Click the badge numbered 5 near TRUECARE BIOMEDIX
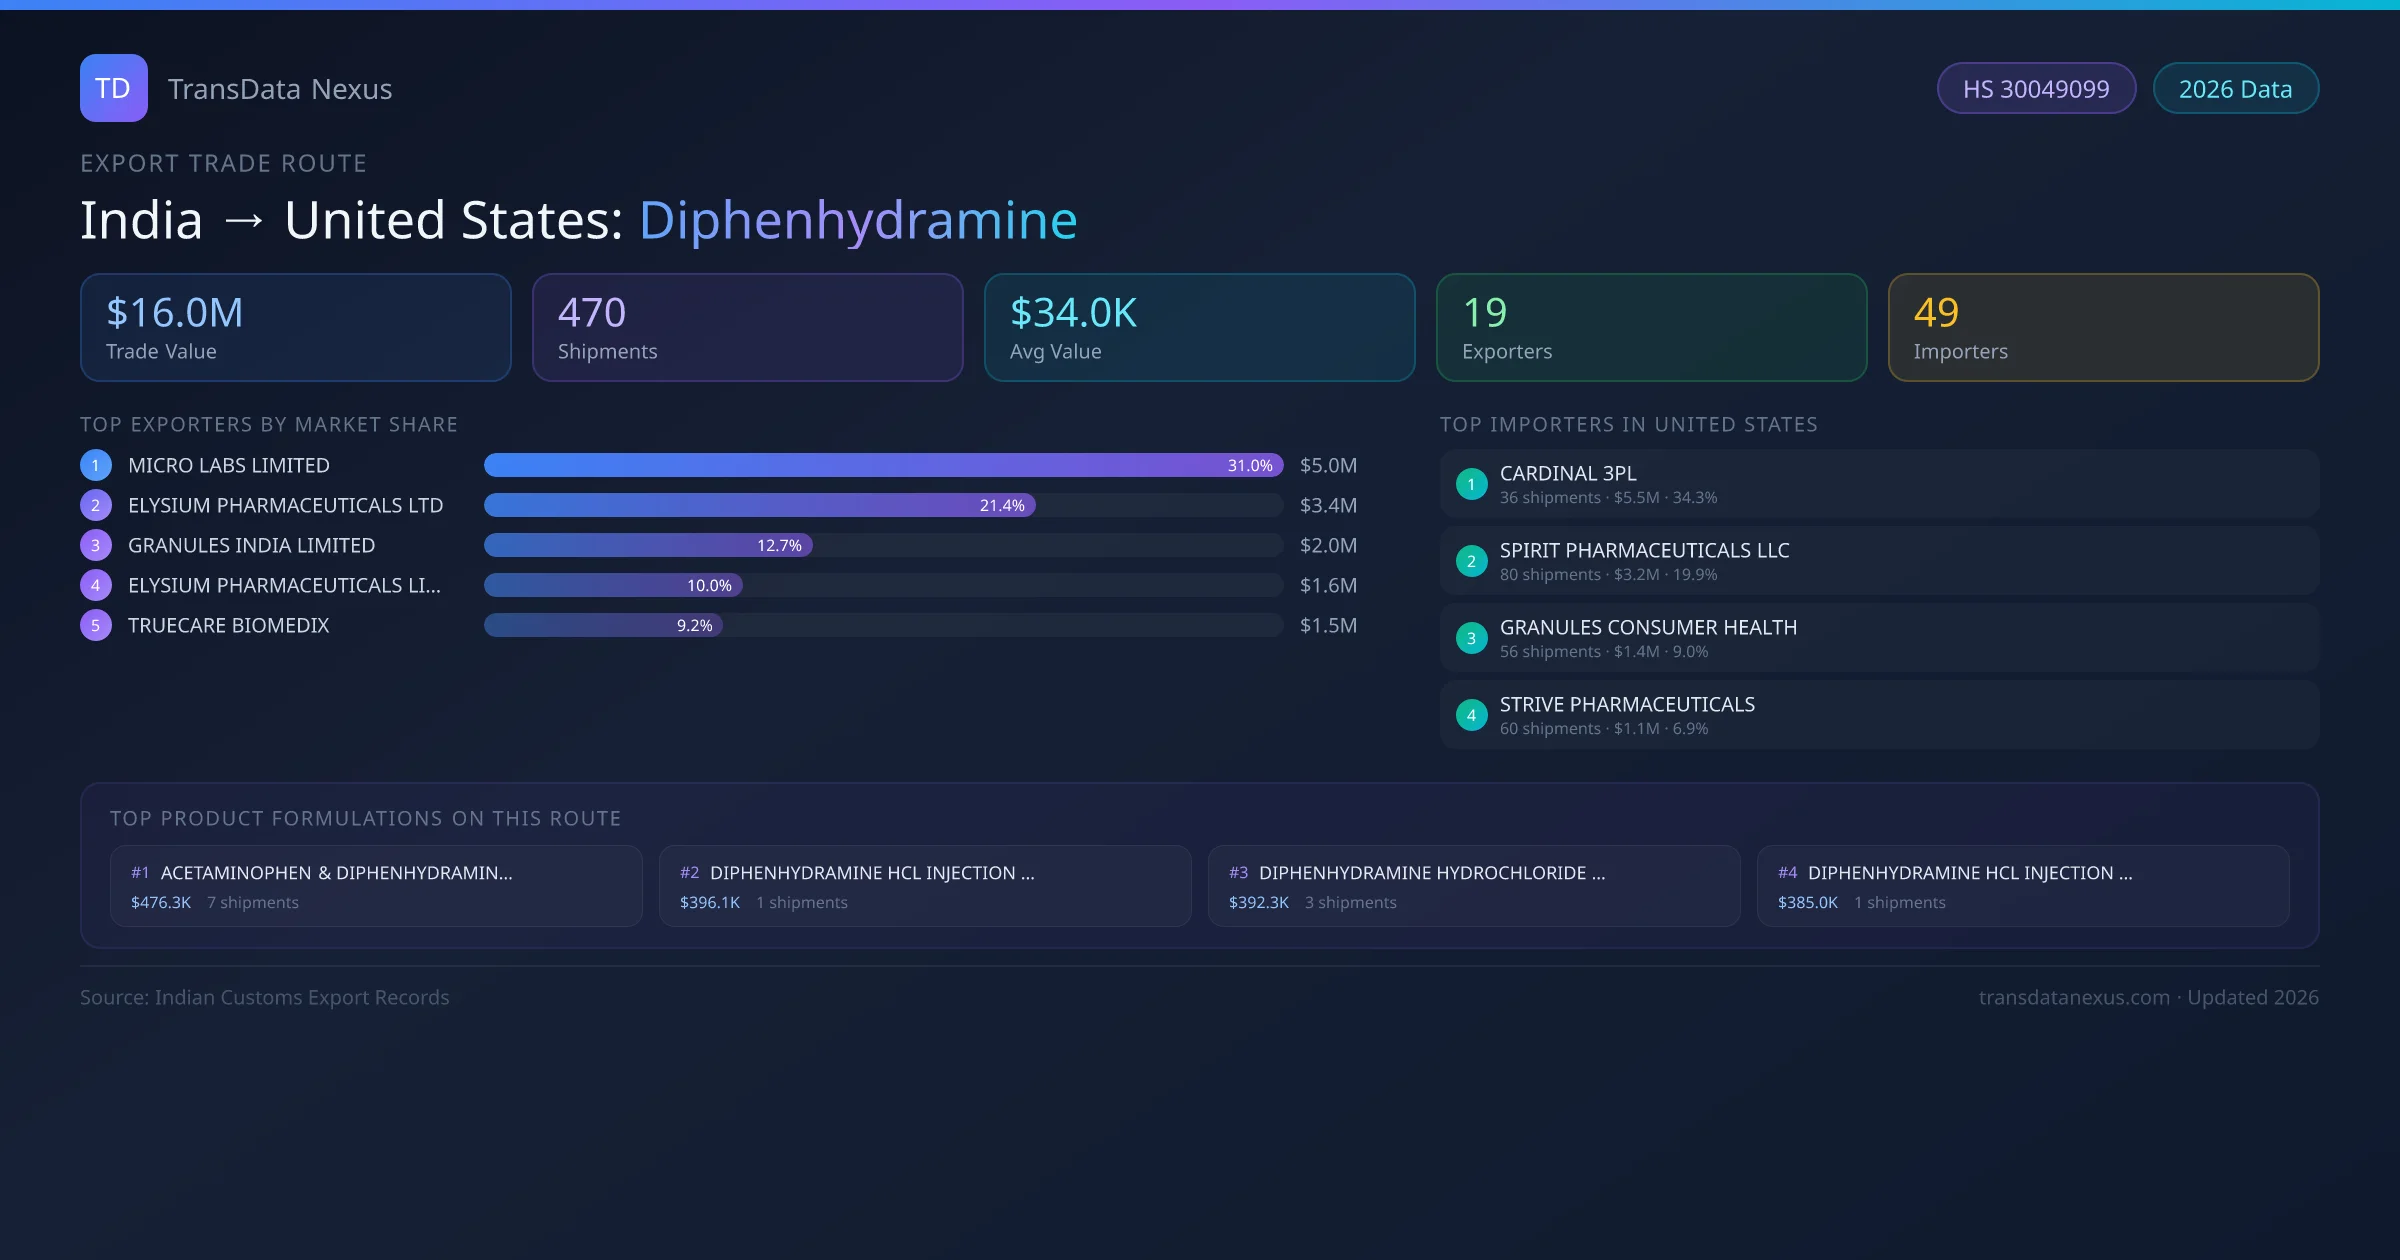This screenshot has height=1260, width=2400. tap(95, 625)
